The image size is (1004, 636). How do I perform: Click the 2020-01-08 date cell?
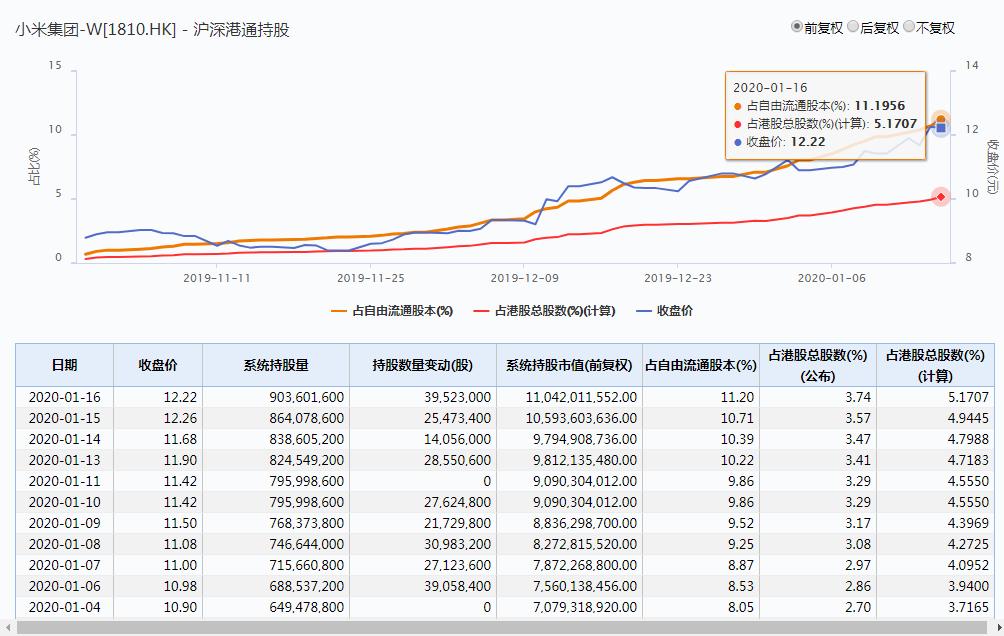65,544
